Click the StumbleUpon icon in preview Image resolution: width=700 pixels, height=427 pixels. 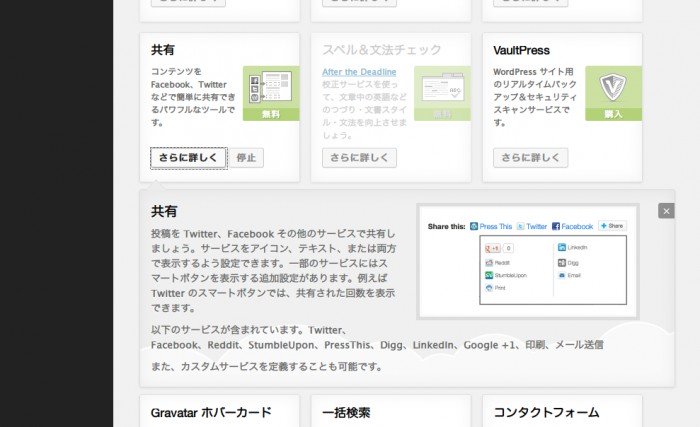point(489,274)
